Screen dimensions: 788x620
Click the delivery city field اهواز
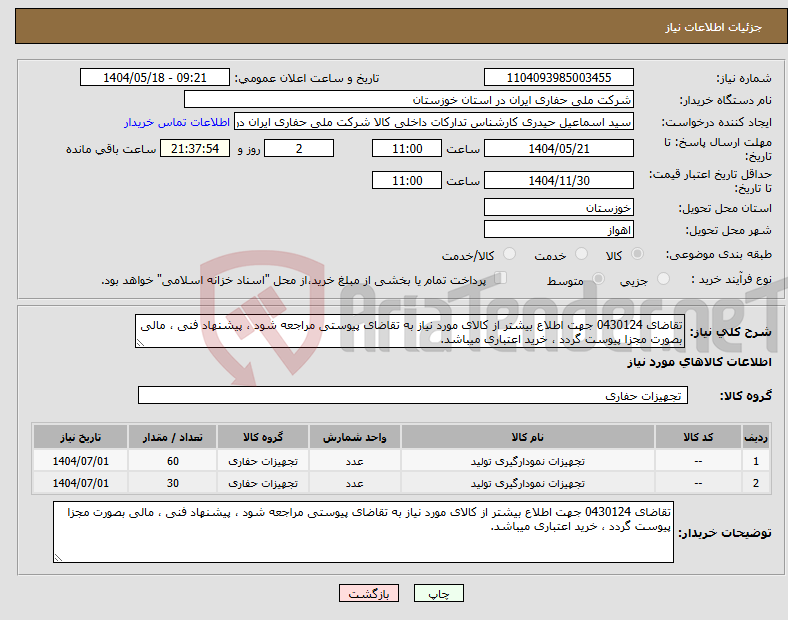[x=558, y=230]
